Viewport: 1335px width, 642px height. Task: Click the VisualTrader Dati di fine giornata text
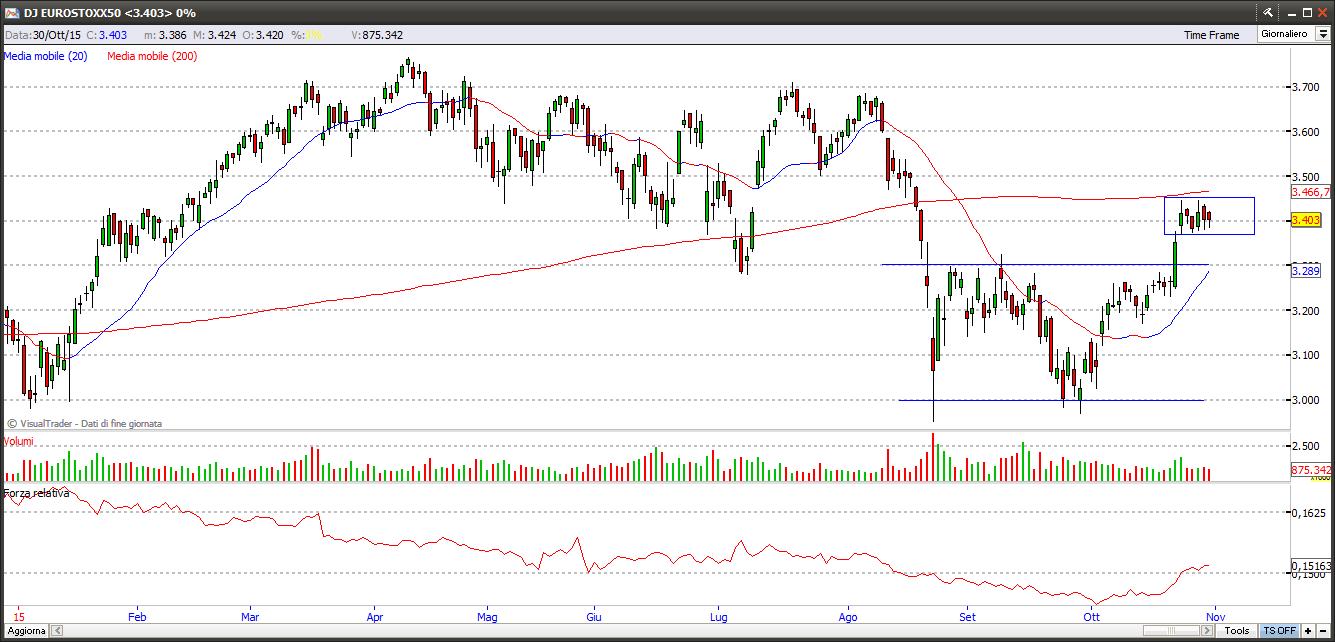click(x=84, y=424)
